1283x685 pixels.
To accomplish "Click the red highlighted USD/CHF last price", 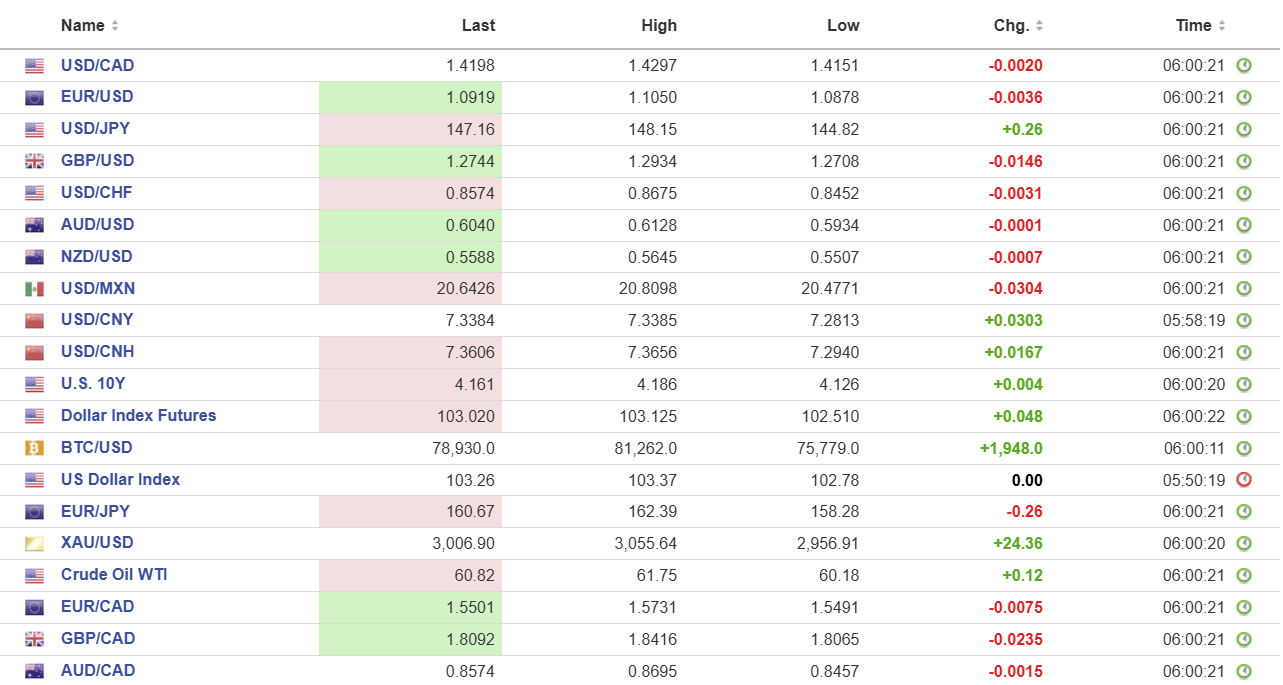I will 470,193.
